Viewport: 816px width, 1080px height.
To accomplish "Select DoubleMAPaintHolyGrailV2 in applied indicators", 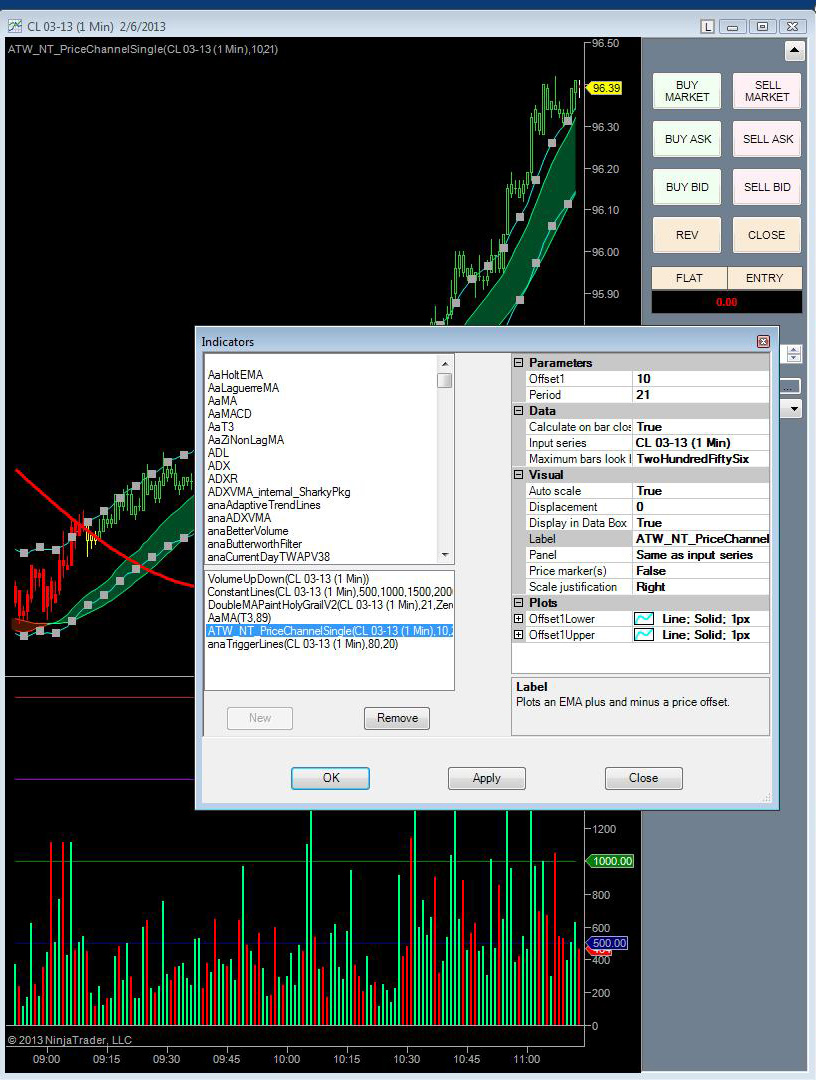I will click(x=329, y=605).
